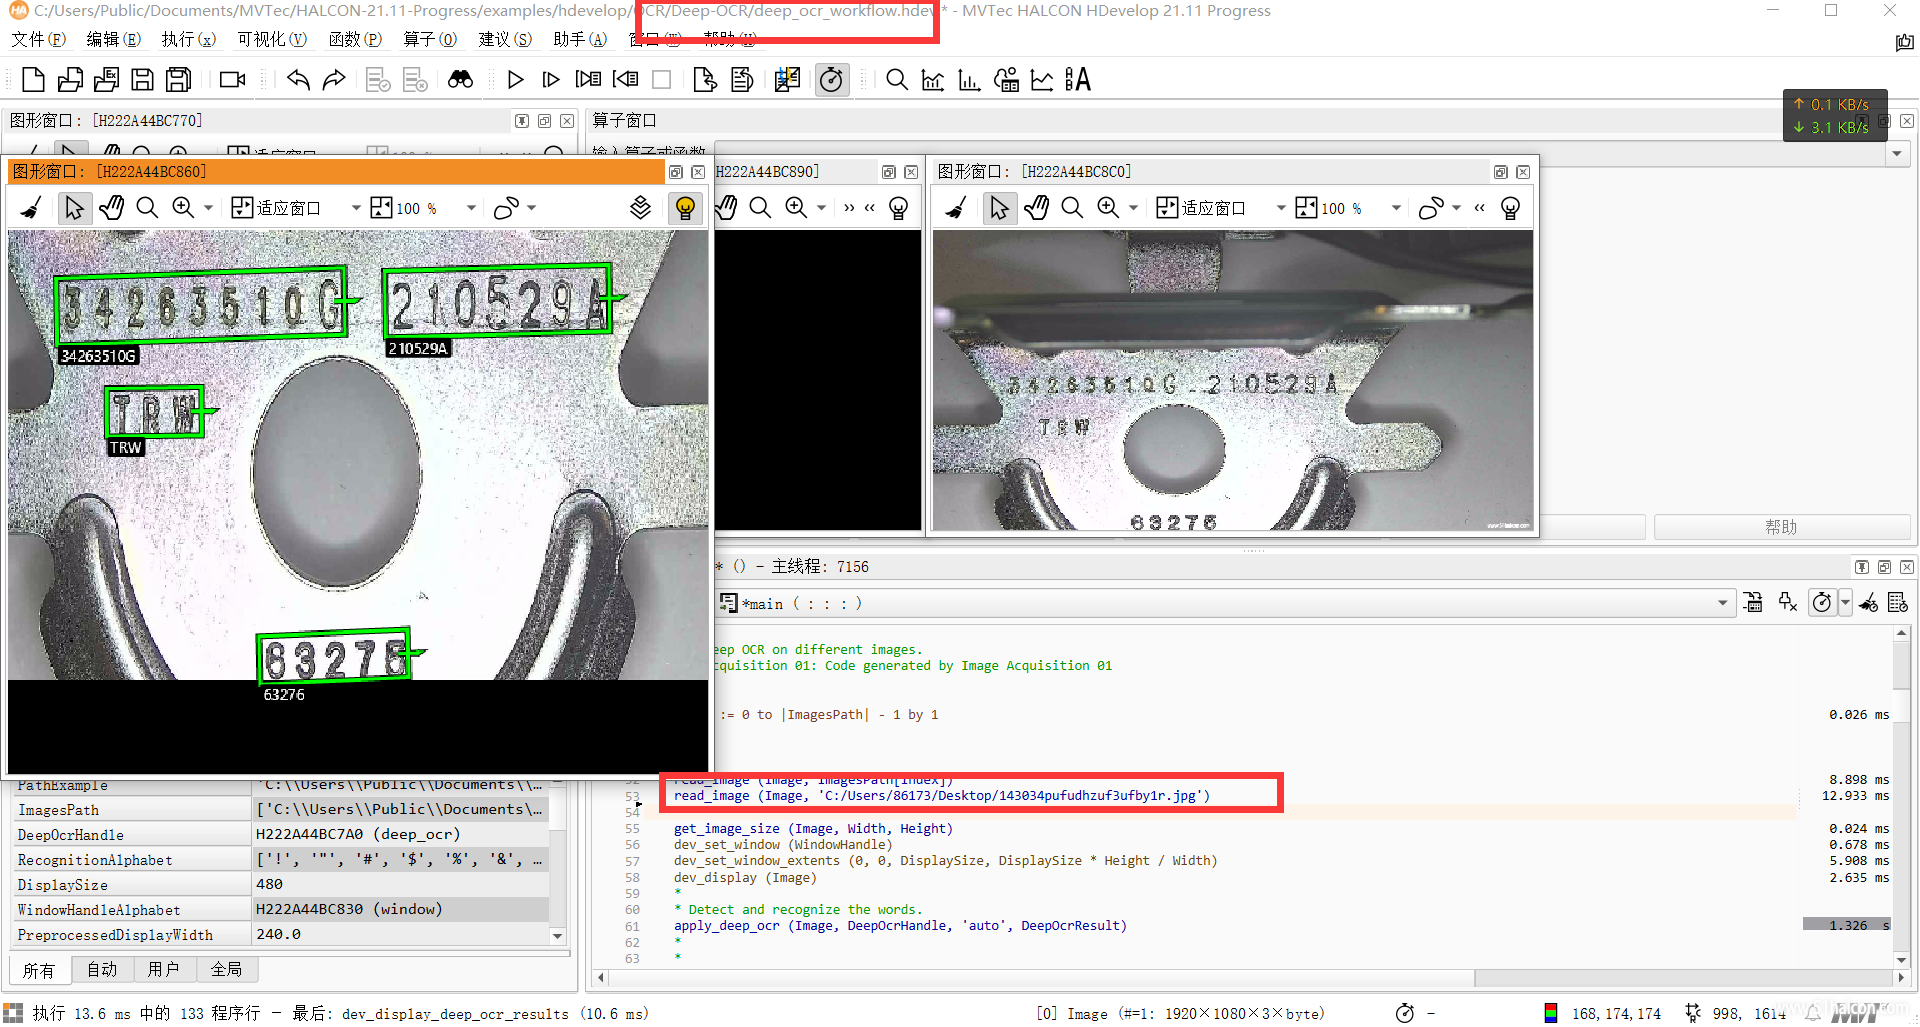Viewport: 1920px width, 1027px height.
Task: Toggle the yellow lightbulb in window H222A44BC860
Action: (685, 208)
